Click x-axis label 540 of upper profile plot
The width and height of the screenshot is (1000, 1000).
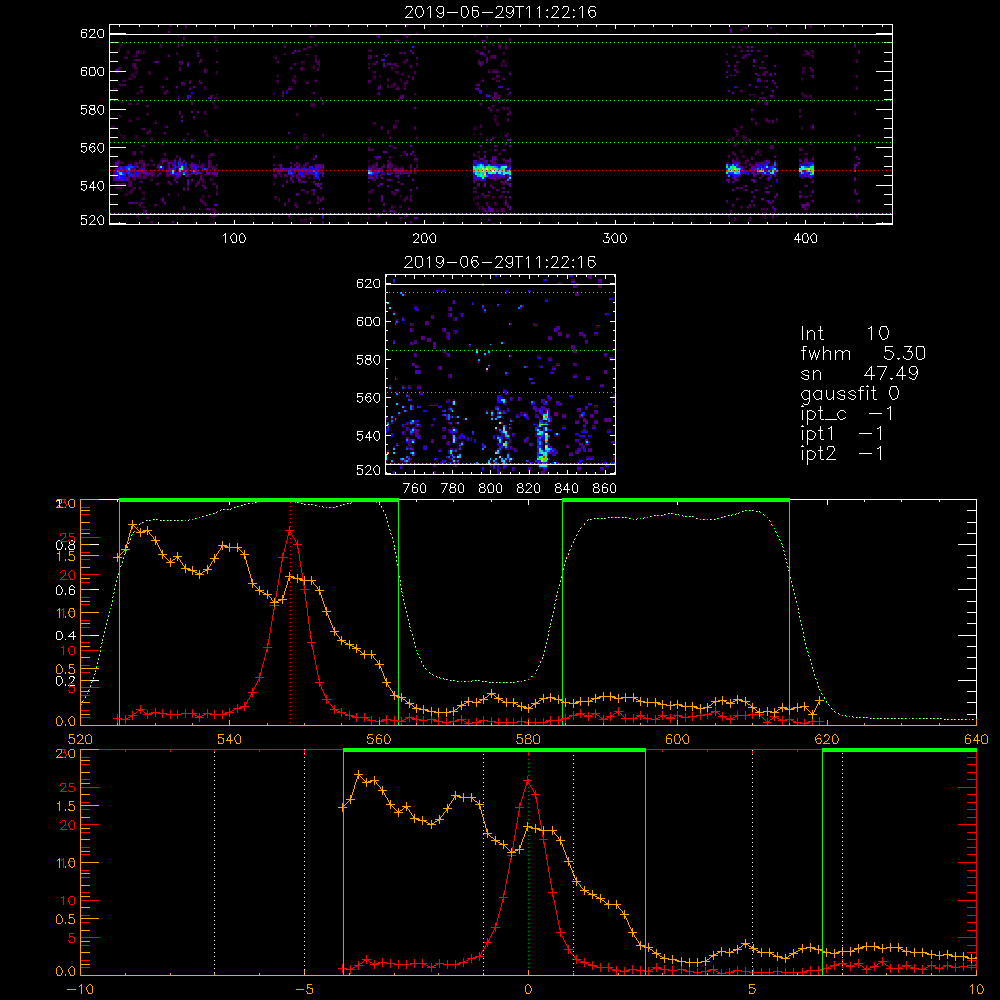pyautogui.click(x=230, y=740)
